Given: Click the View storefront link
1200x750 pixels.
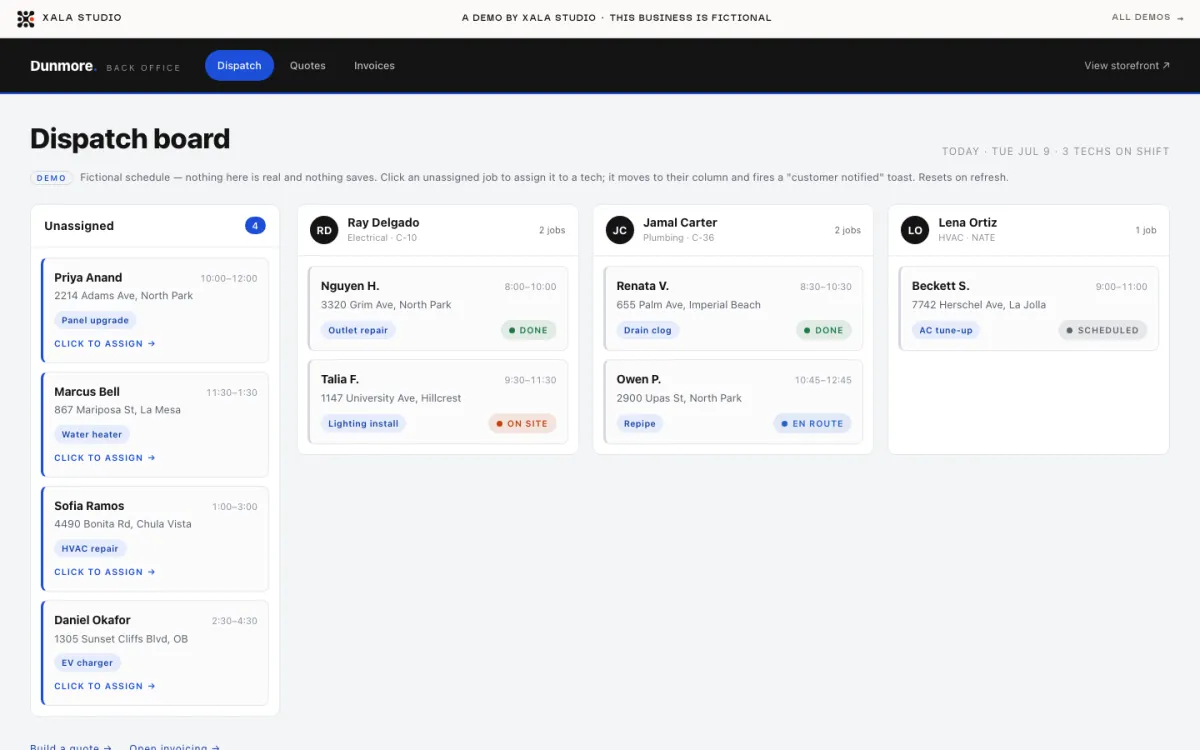Looking at the screenshot, I should (x=1127, y=66).
